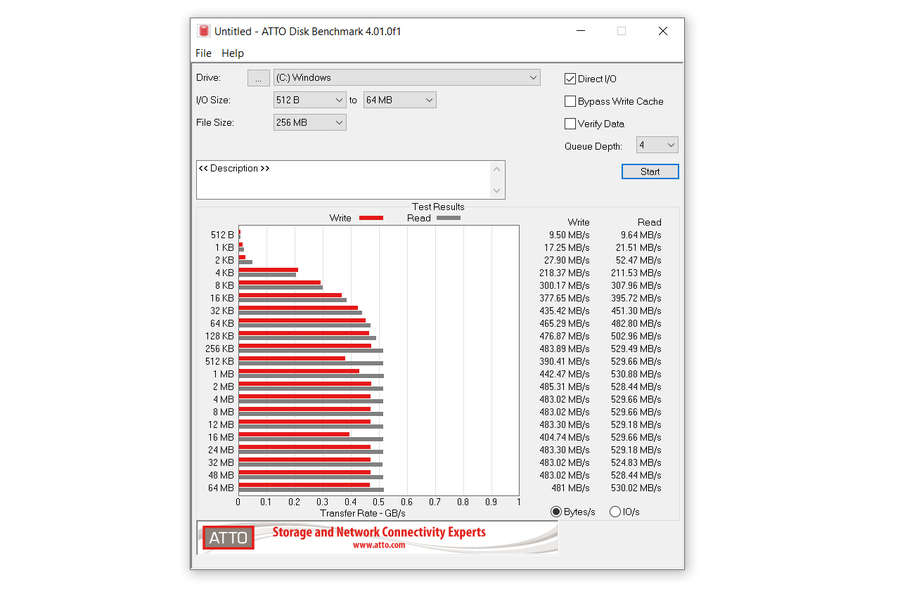The width and height of the screenshot is (900, 591).
Task: Click the 530.02 MB/s read value
Action: point(636,488)
